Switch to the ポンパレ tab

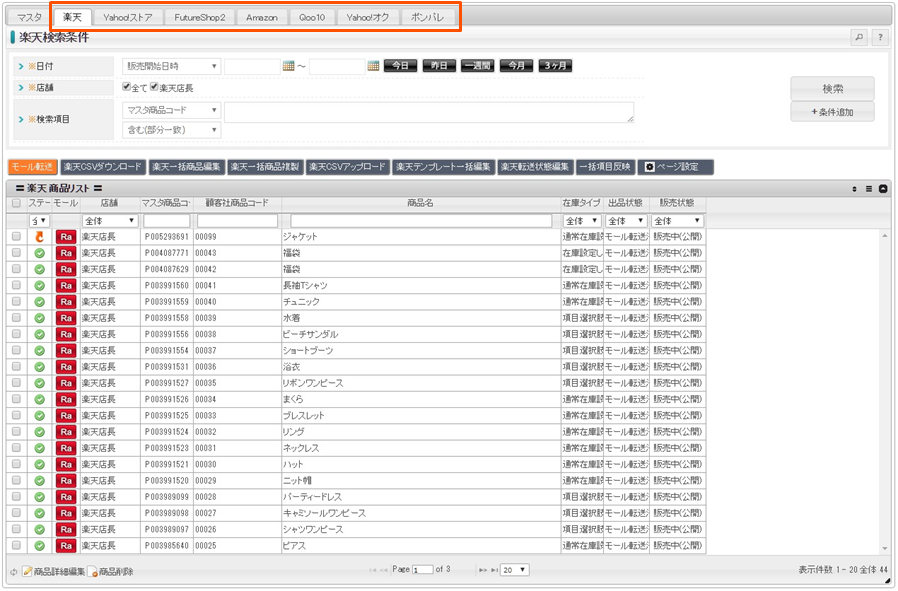[427, 17]
